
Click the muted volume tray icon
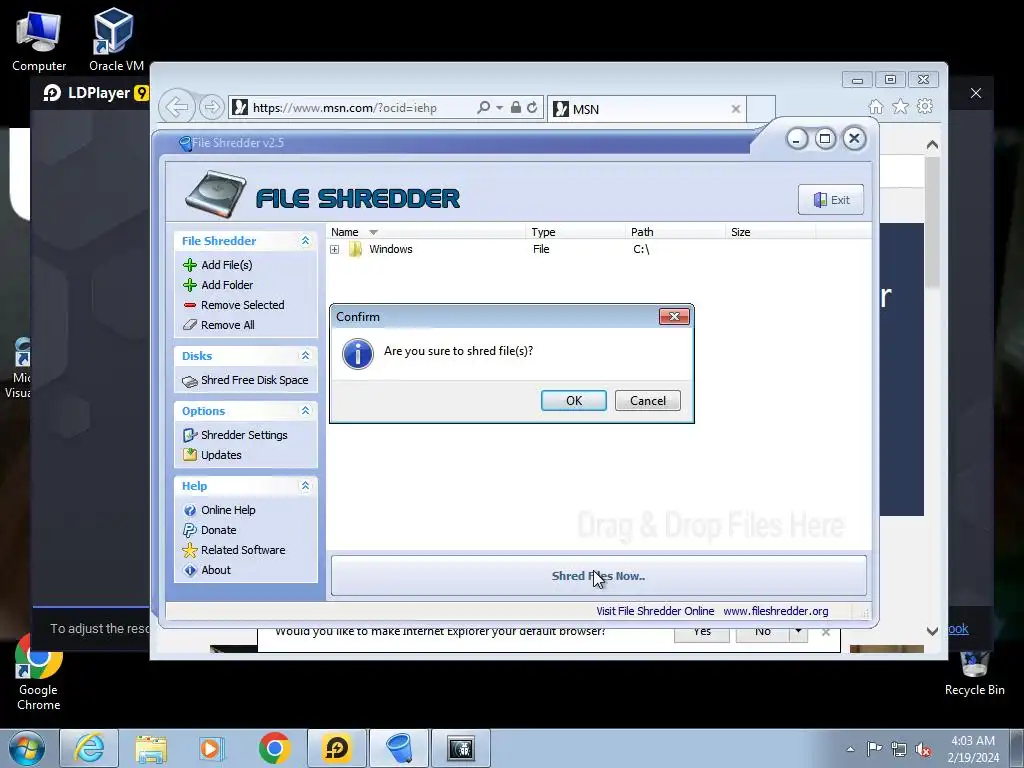(x=923, y=749)
